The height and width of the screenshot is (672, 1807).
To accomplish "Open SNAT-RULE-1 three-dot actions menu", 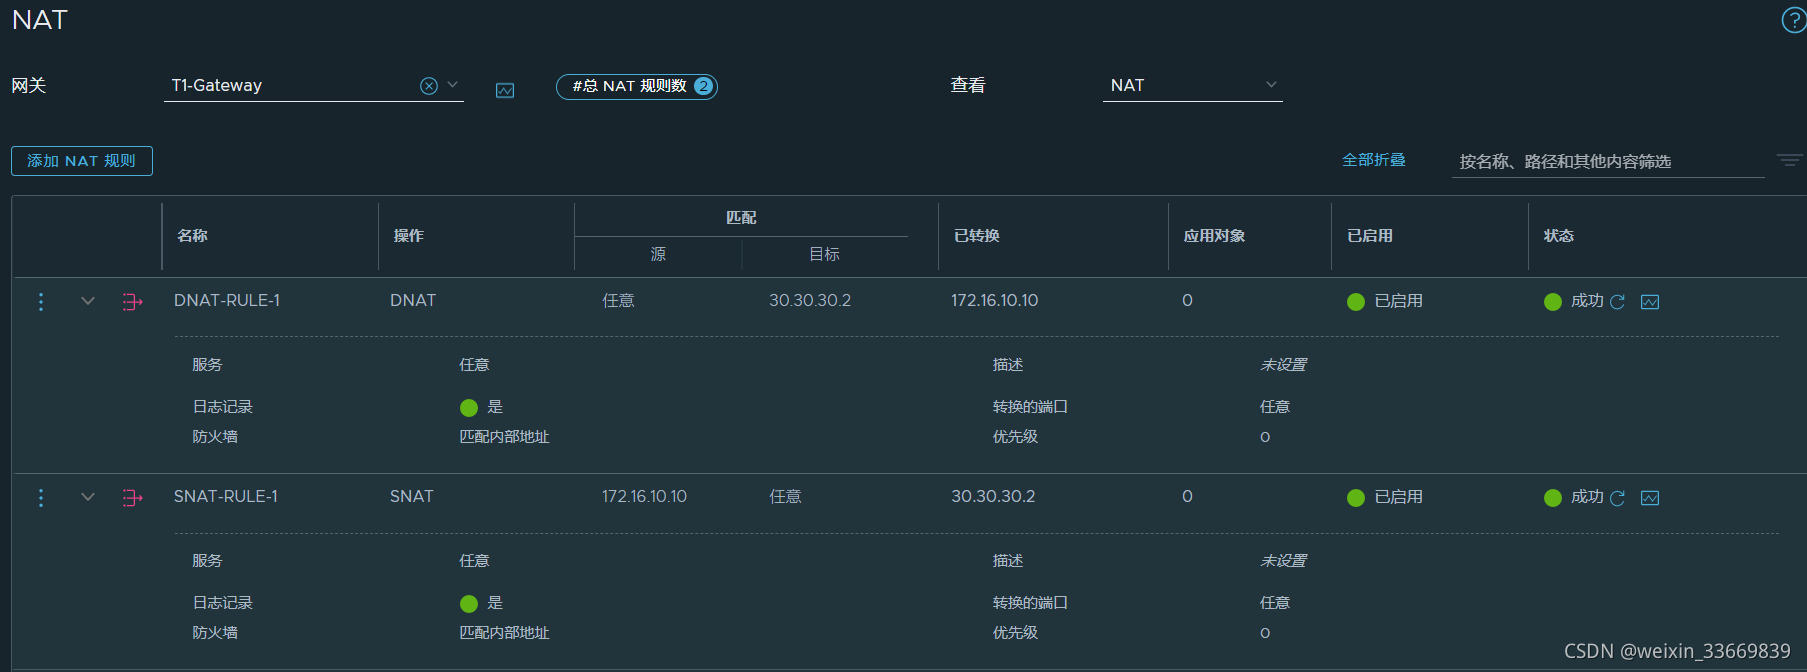I will 41,497.
